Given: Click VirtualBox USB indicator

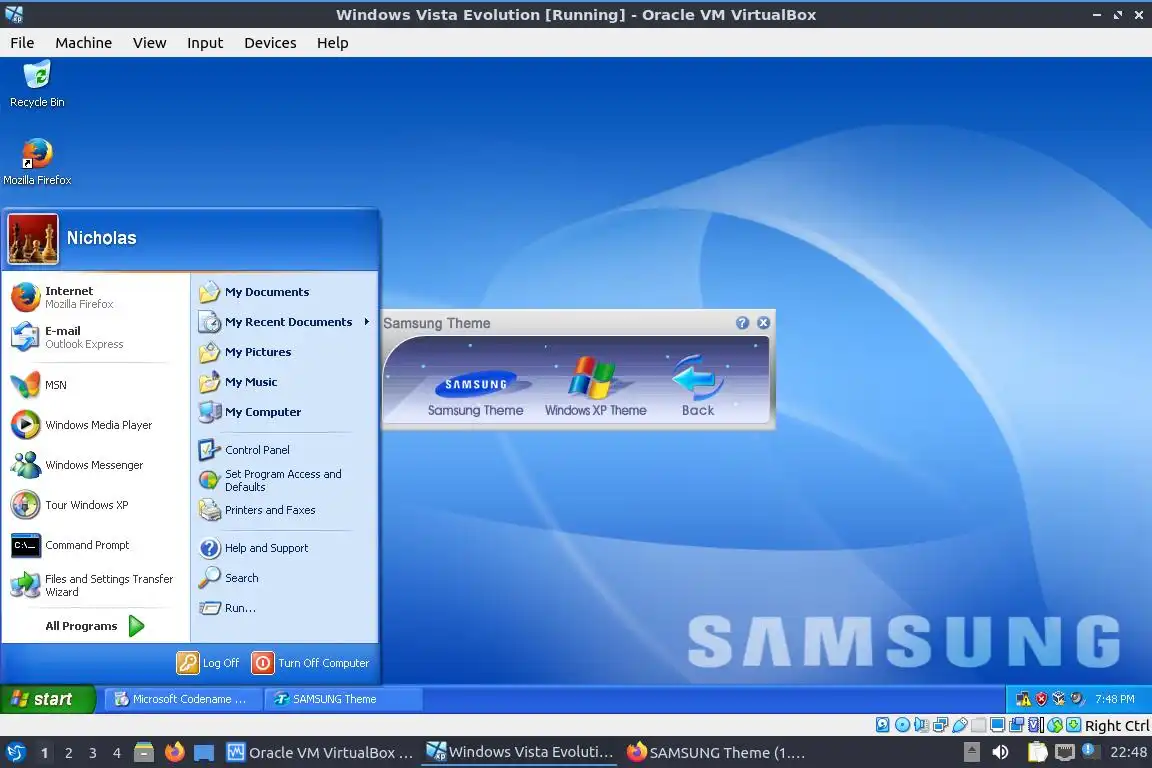Looking at the screenshot, I should pos(960,725).
